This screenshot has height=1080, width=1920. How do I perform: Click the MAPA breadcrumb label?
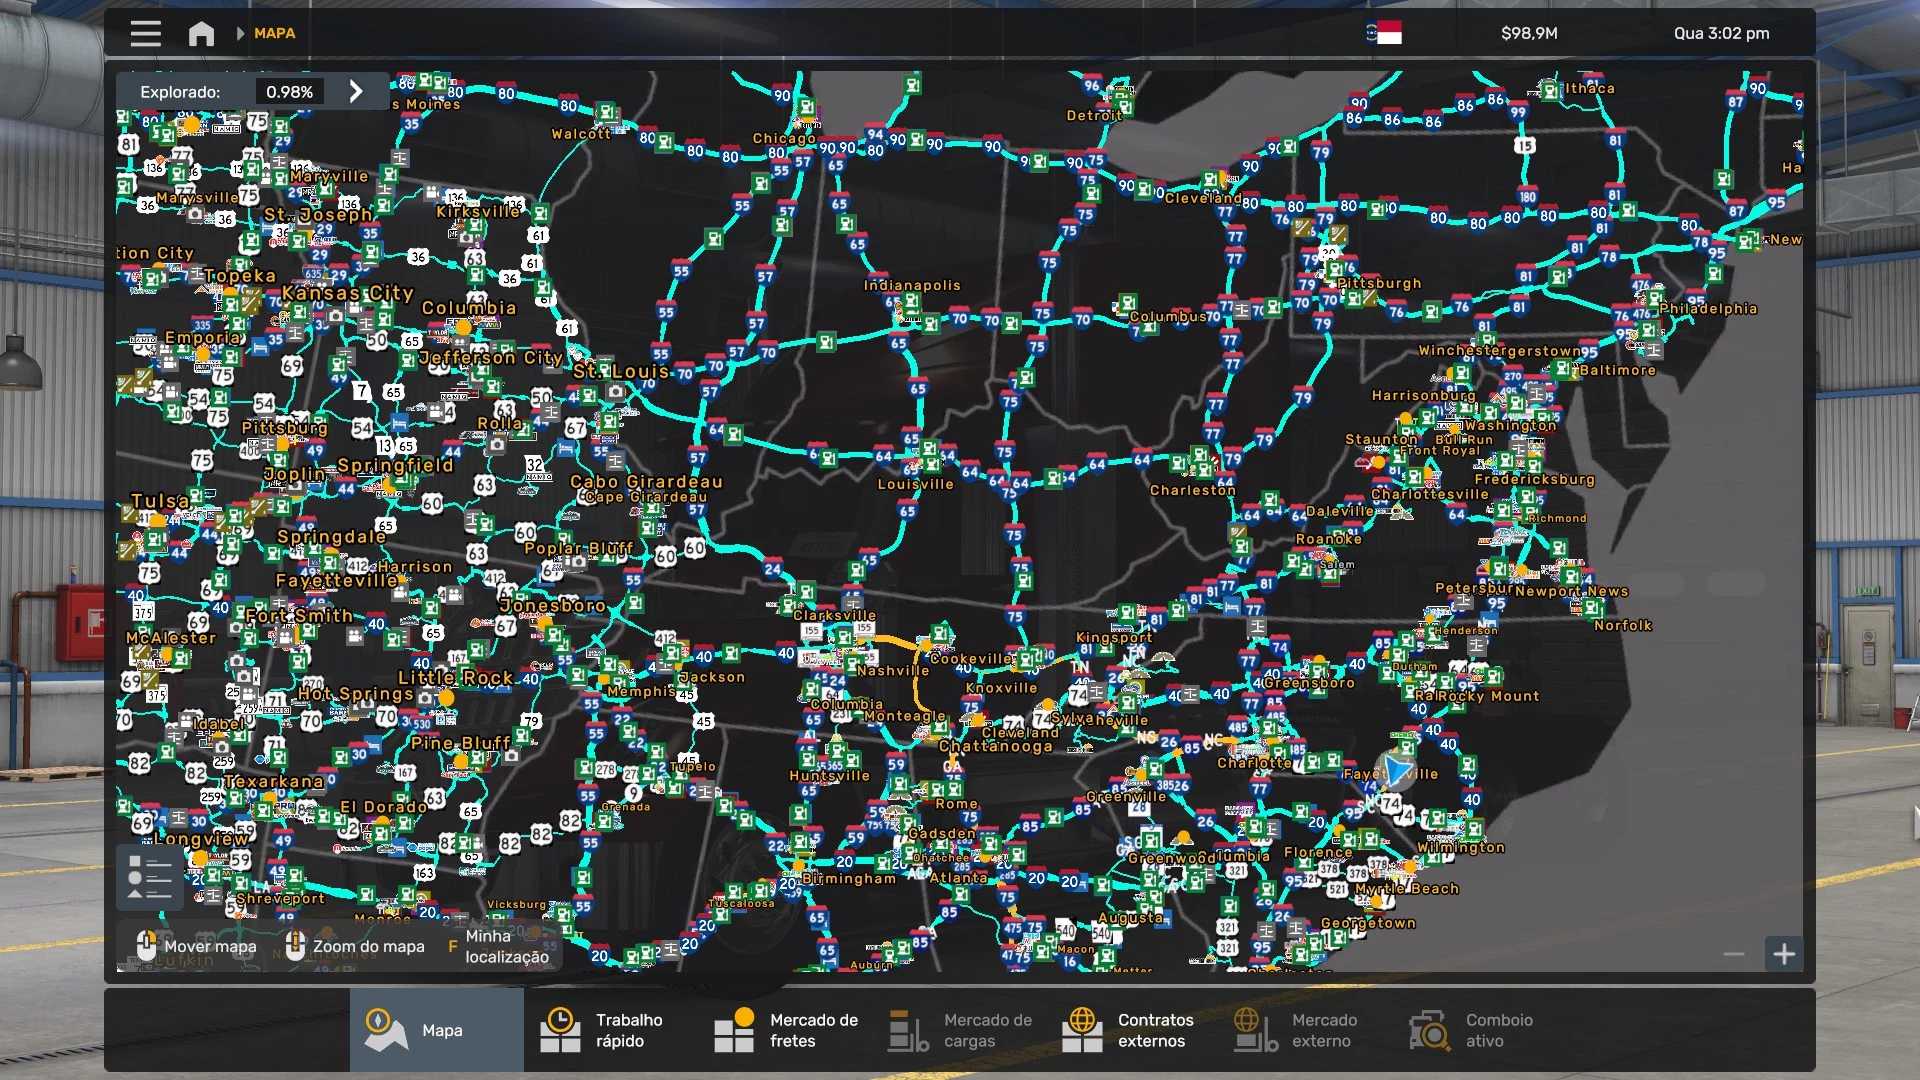click(274, 33)
